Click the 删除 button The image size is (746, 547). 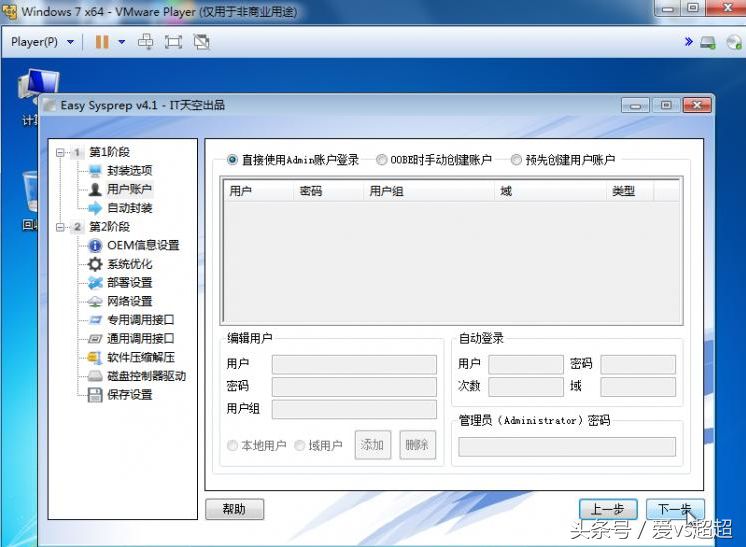pyautogui.click(x=417, y=445)
